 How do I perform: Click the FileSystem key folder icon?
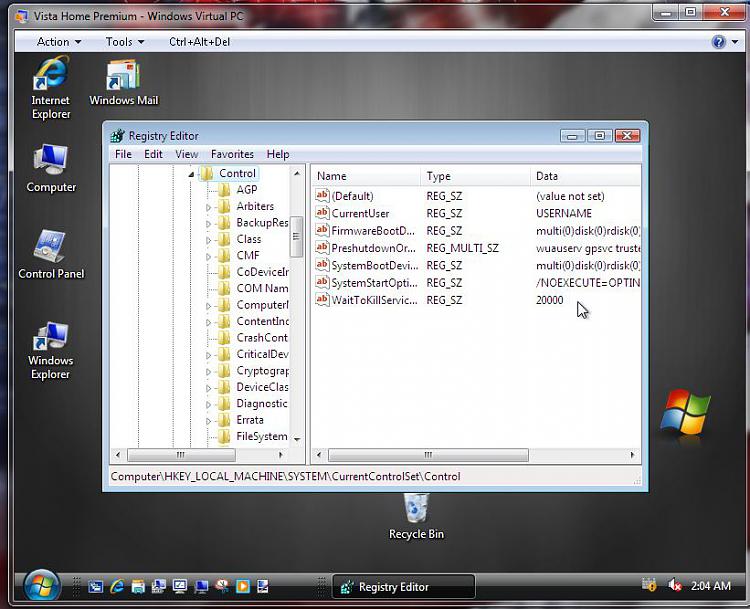[224, 436]
